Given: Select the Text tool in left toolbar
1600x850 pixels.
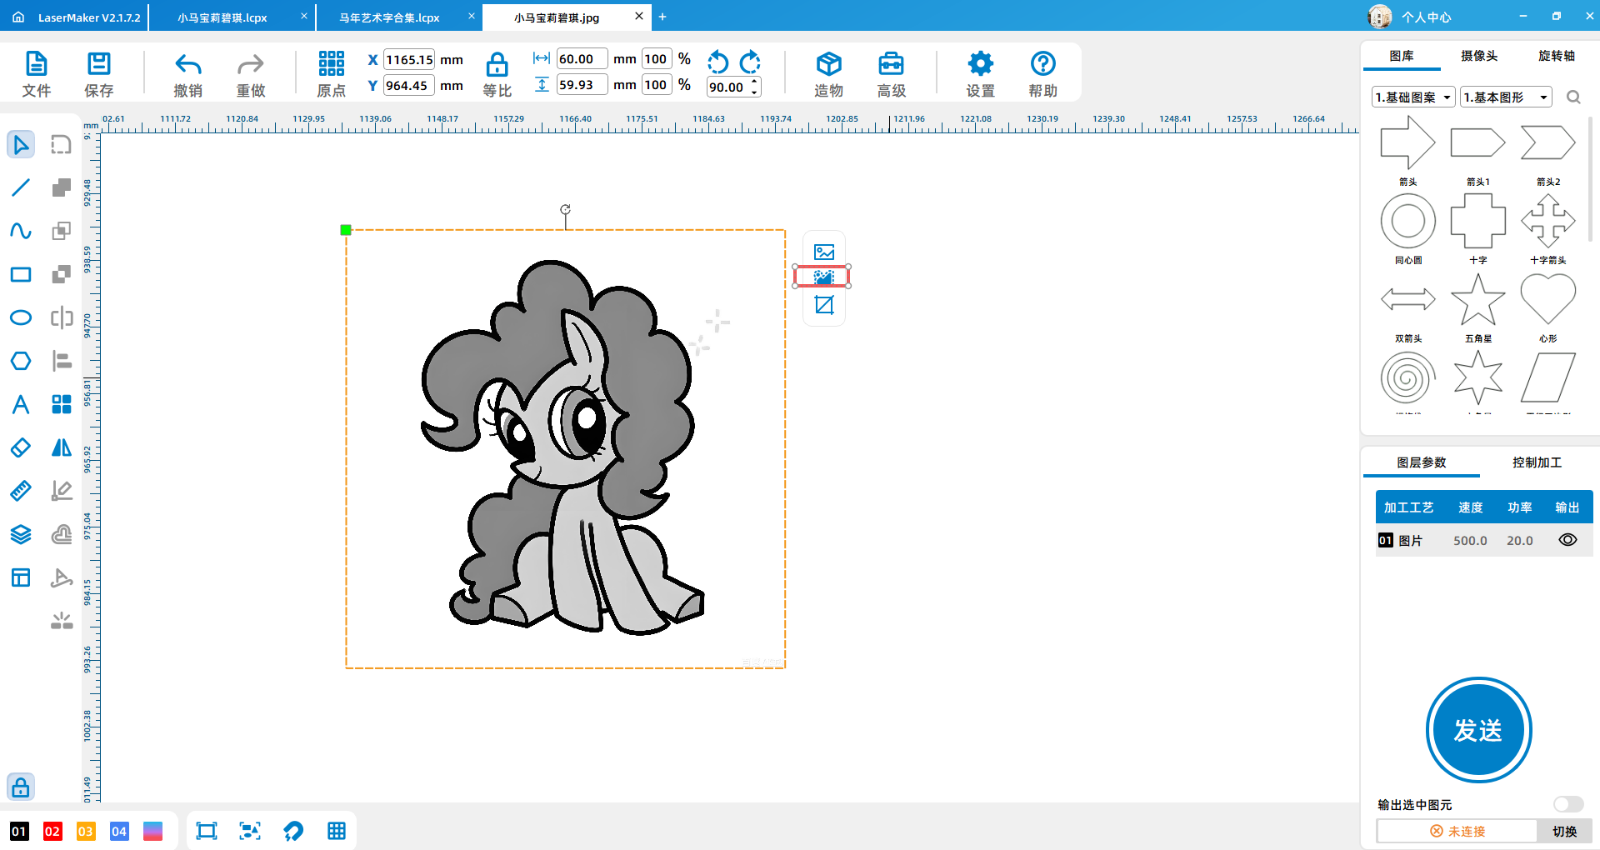Looking at the screenshot, I should coord(20,404).
